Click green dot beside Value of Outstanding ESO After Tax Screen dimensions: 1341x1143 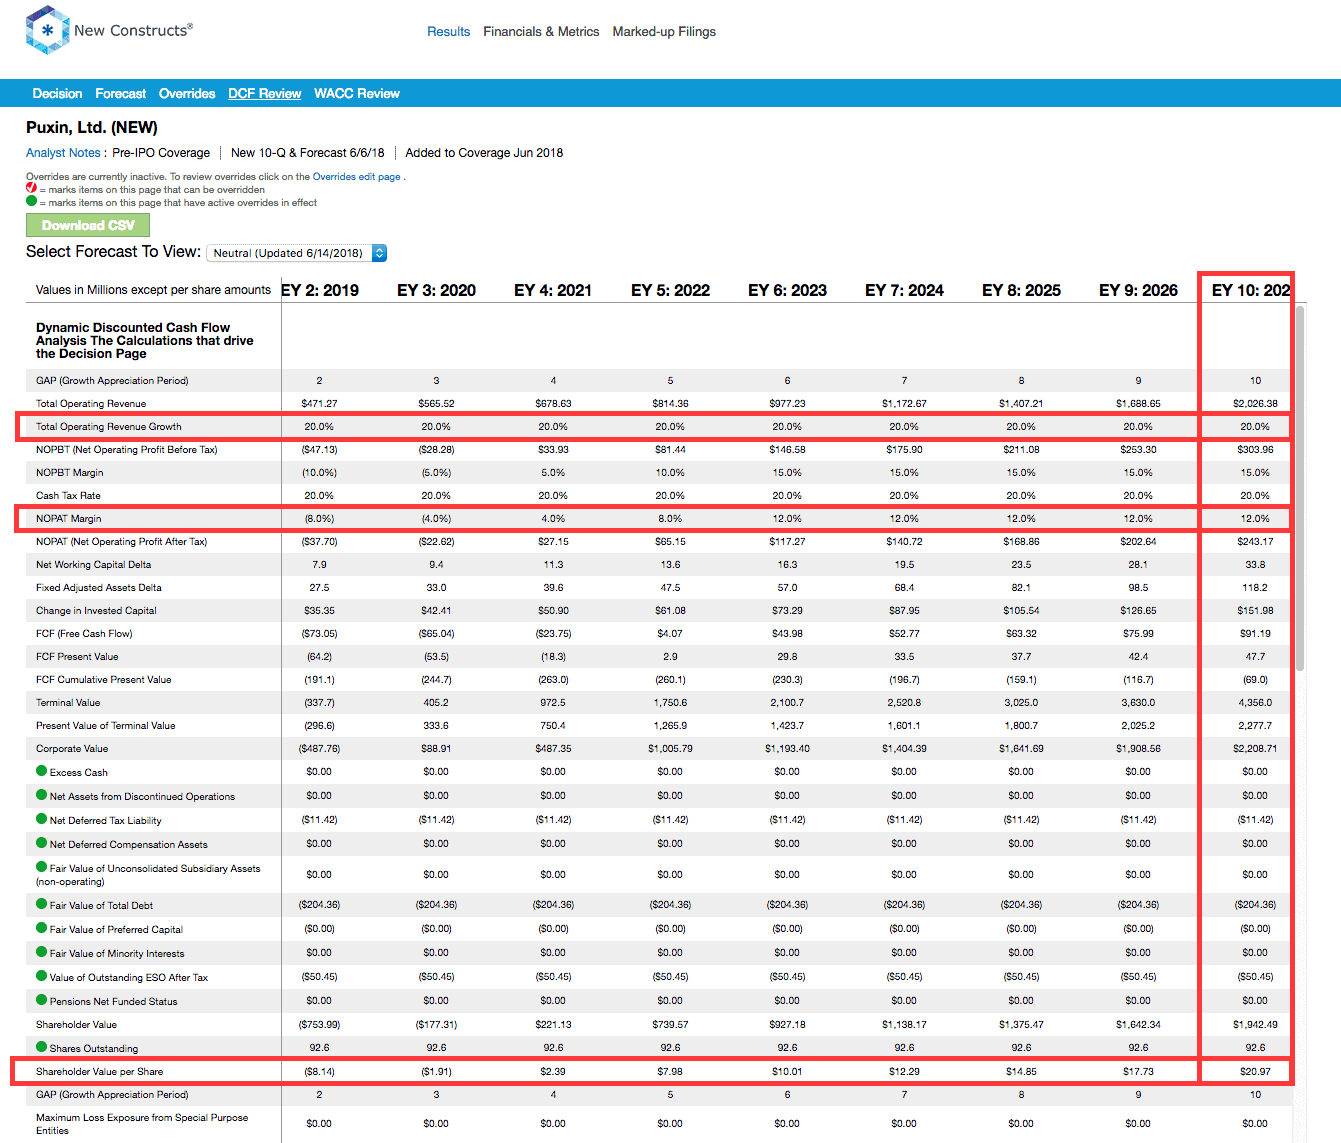tap(42, 976)
